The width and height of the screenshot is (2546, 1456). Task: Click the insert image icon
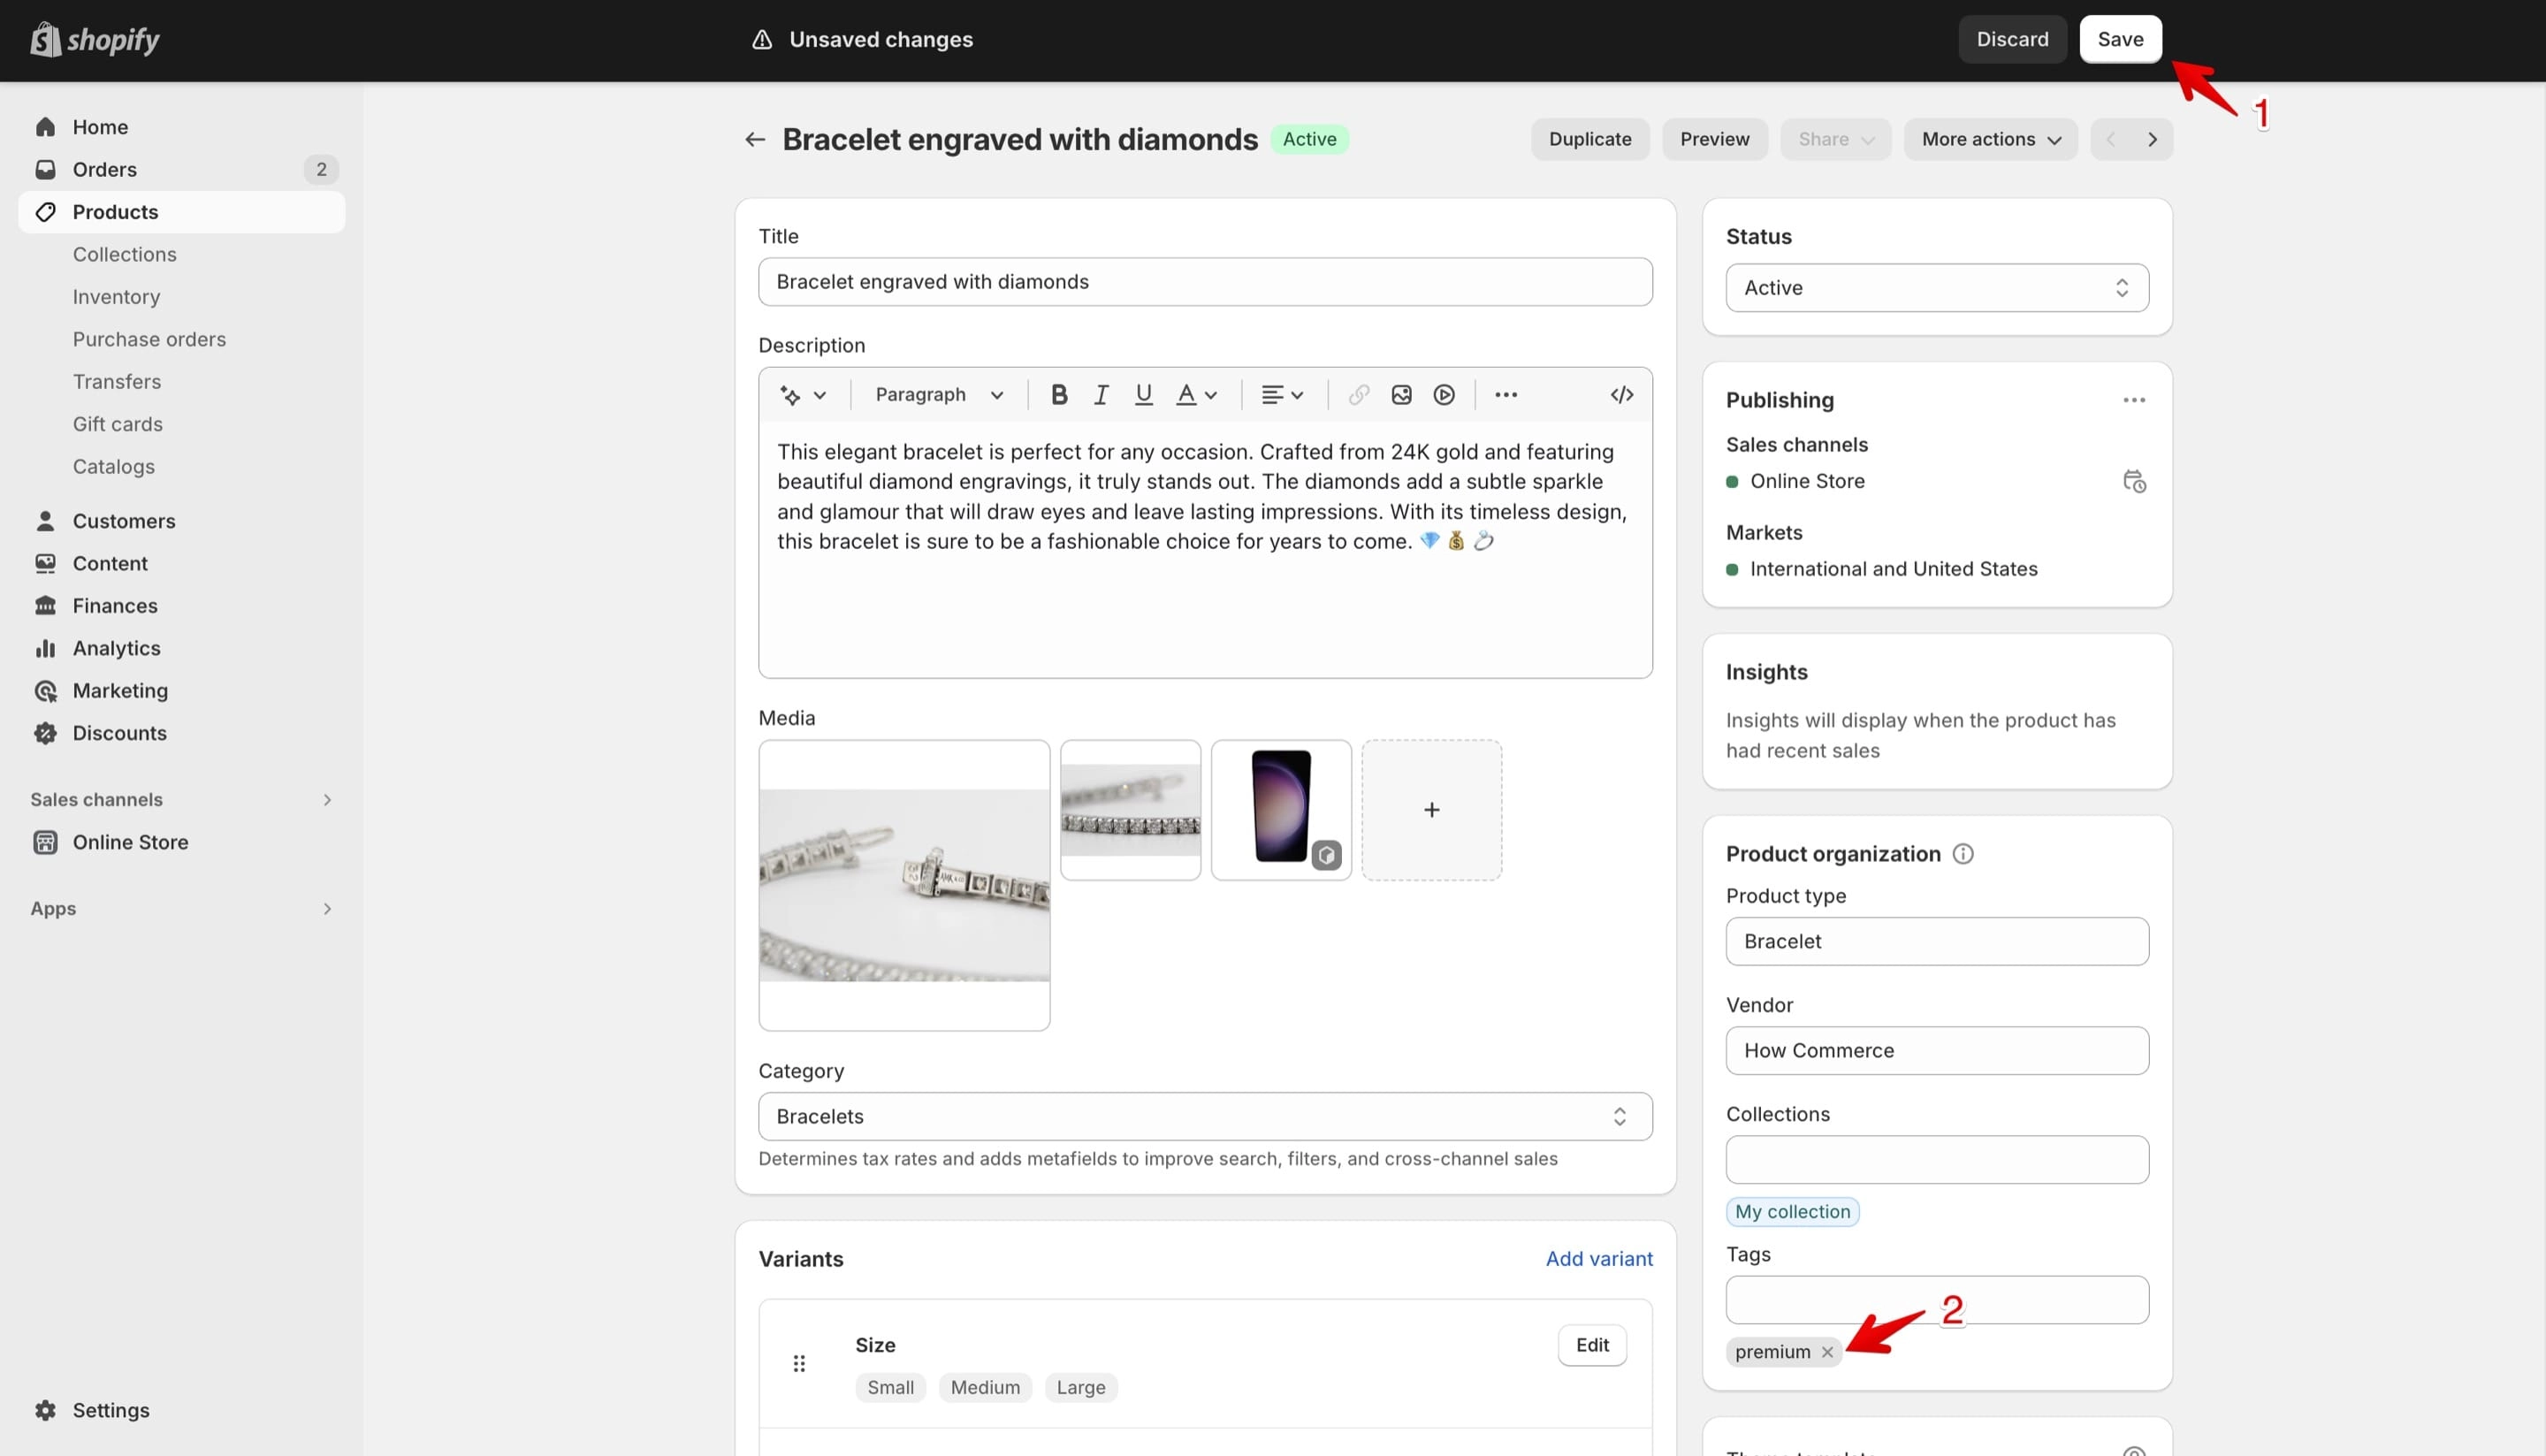click(1401, 395)
